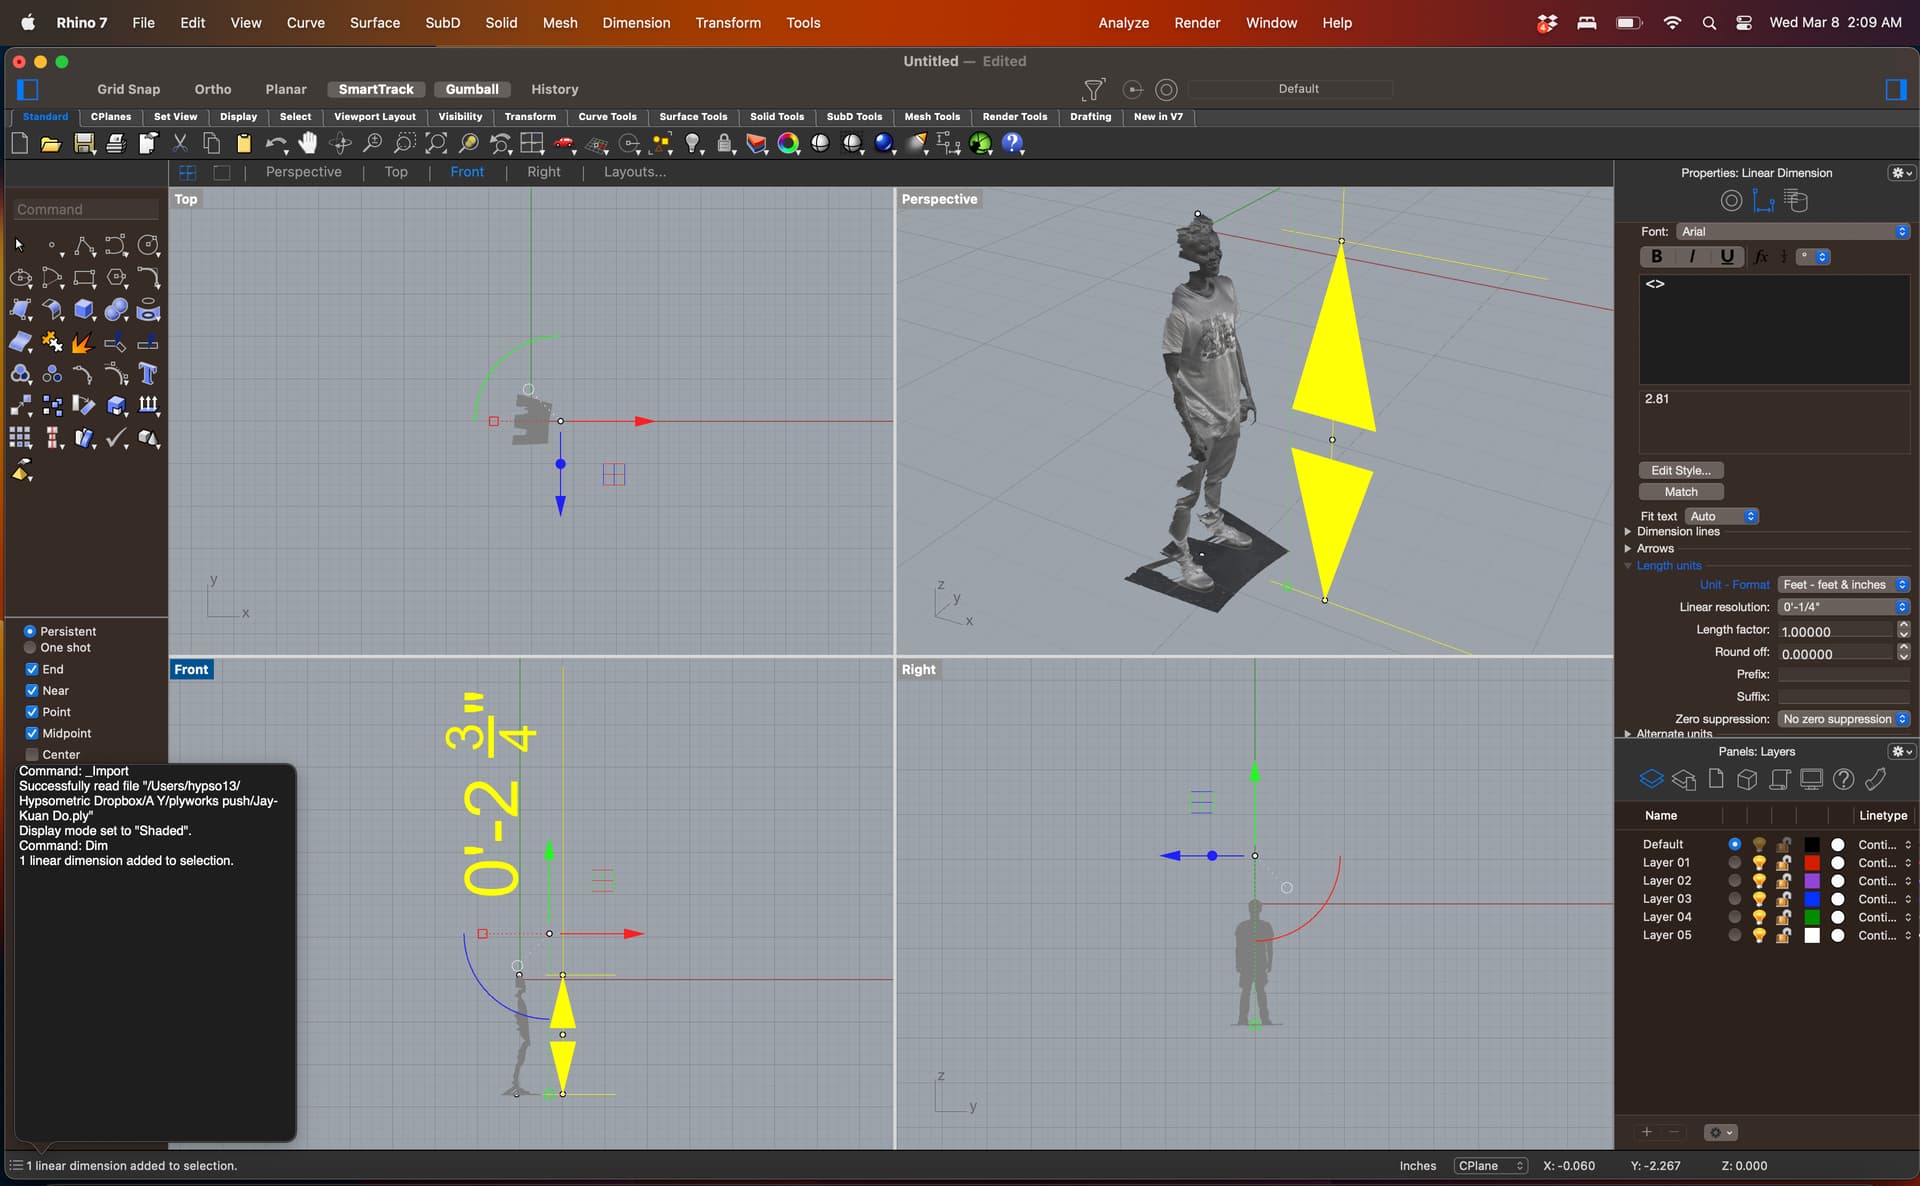
Task: Click the Edit Style... button
Action: click(1680, 470)
